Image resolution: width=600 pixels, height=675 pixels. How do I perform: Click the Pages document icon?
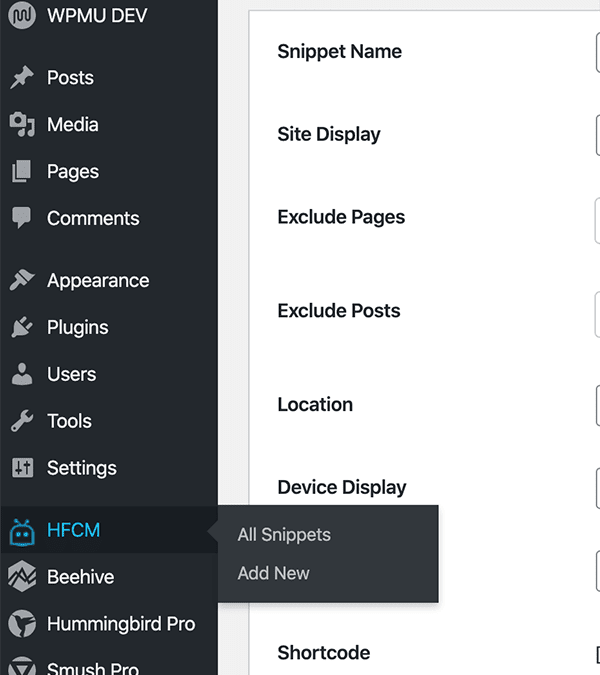(22, 171)
